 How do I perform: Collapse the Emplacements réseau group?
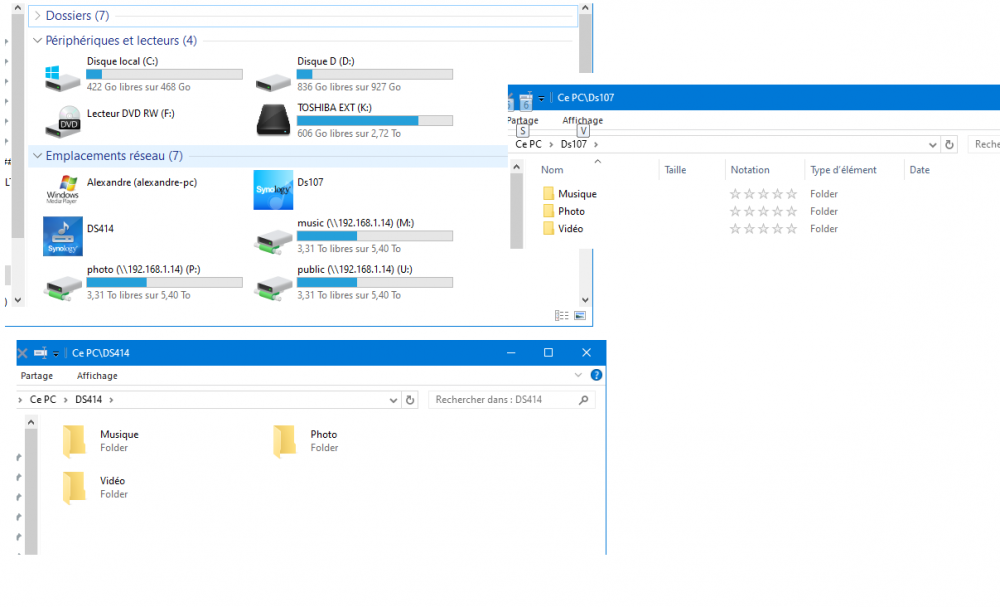coord(38,156)
